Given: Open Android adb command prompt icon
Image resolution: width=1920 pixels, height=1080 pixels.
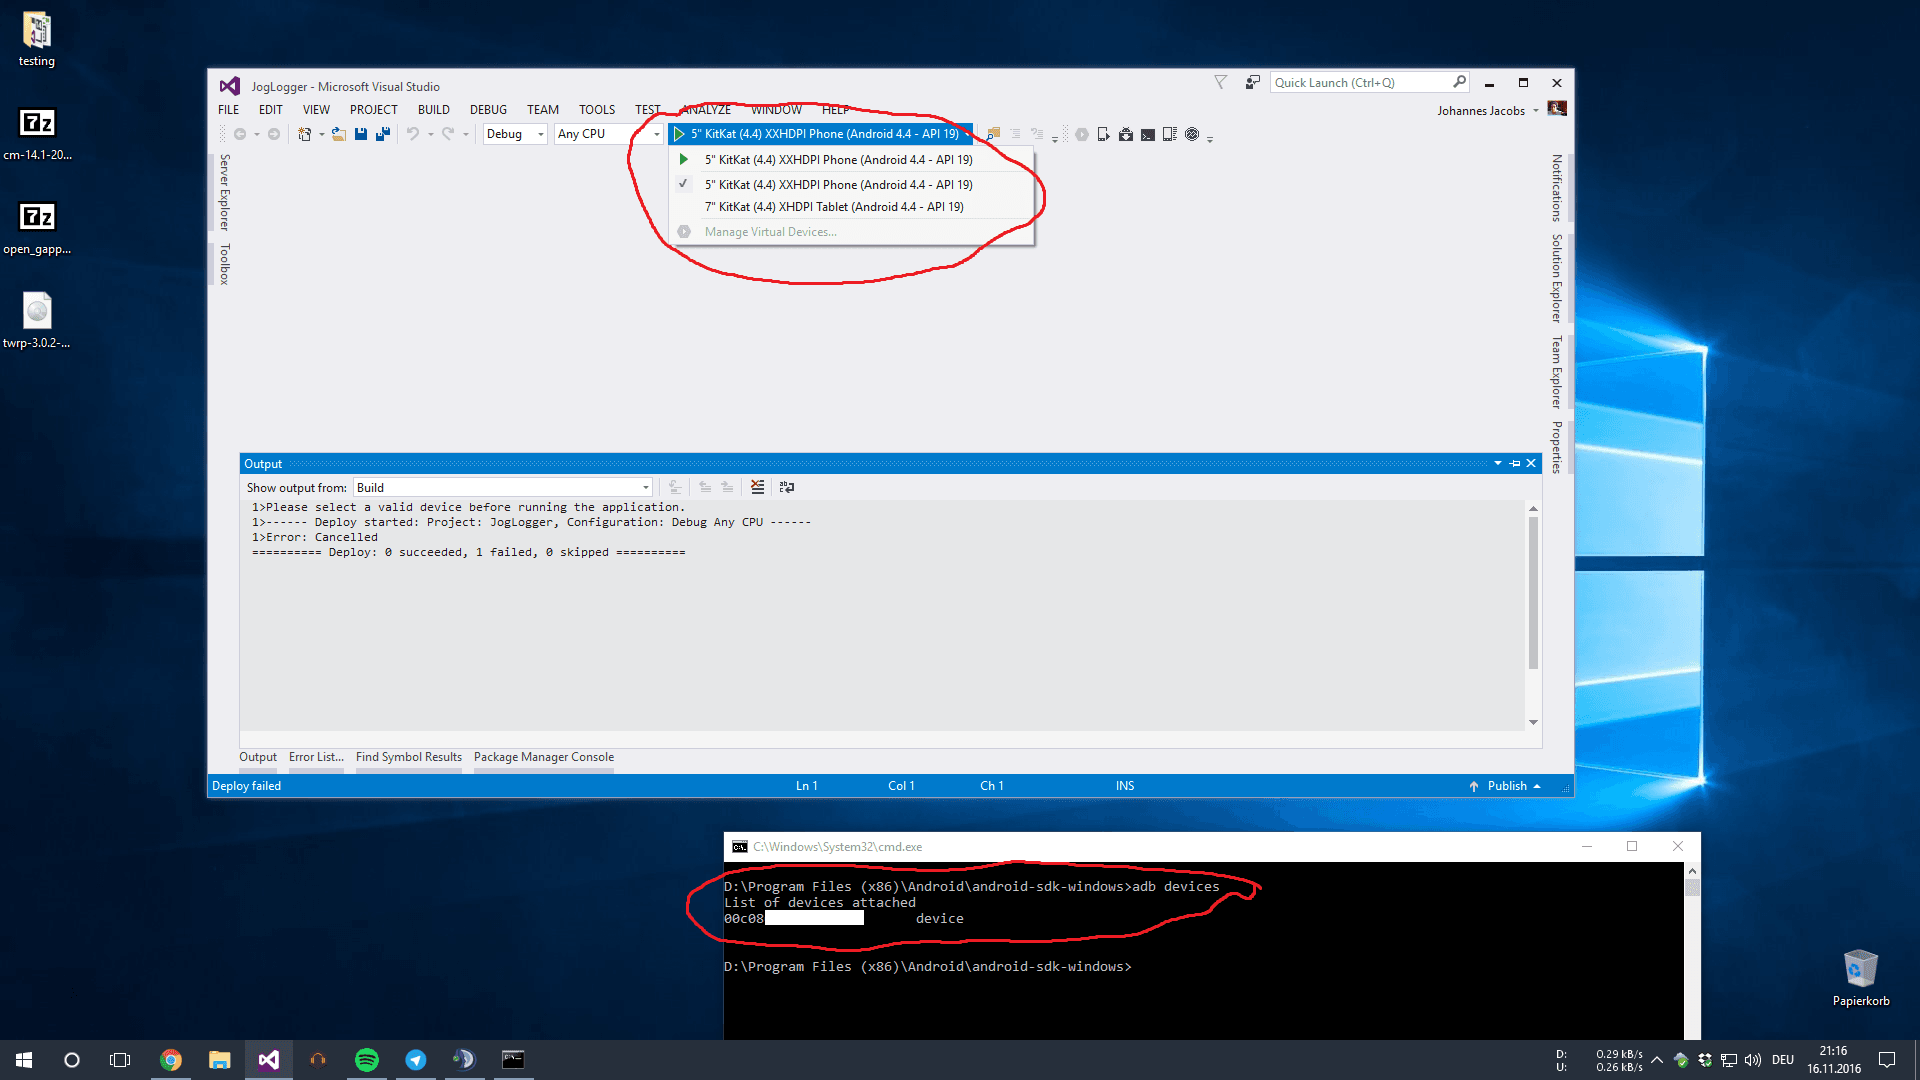Looking at the screenshot, I should (1148, 134).
